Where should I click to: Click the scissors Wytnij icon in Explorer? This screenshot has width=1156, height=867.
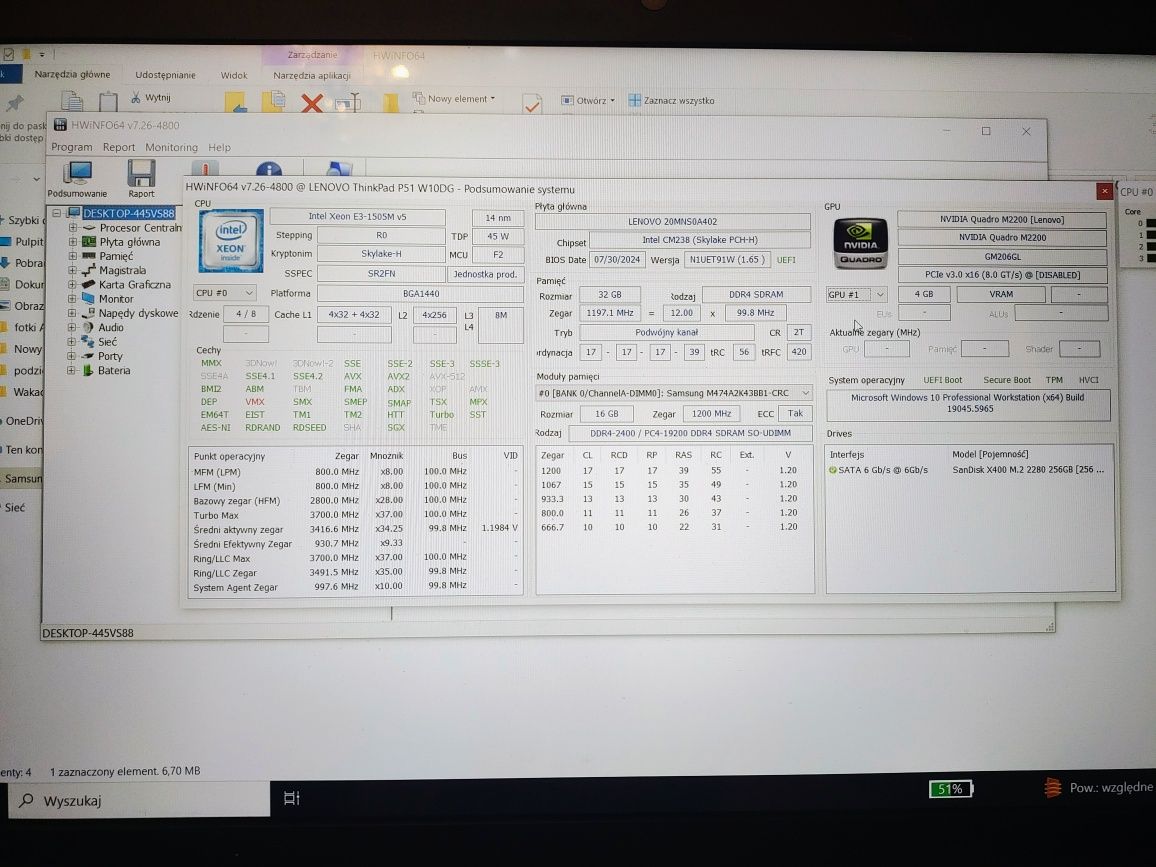[136, 97]
